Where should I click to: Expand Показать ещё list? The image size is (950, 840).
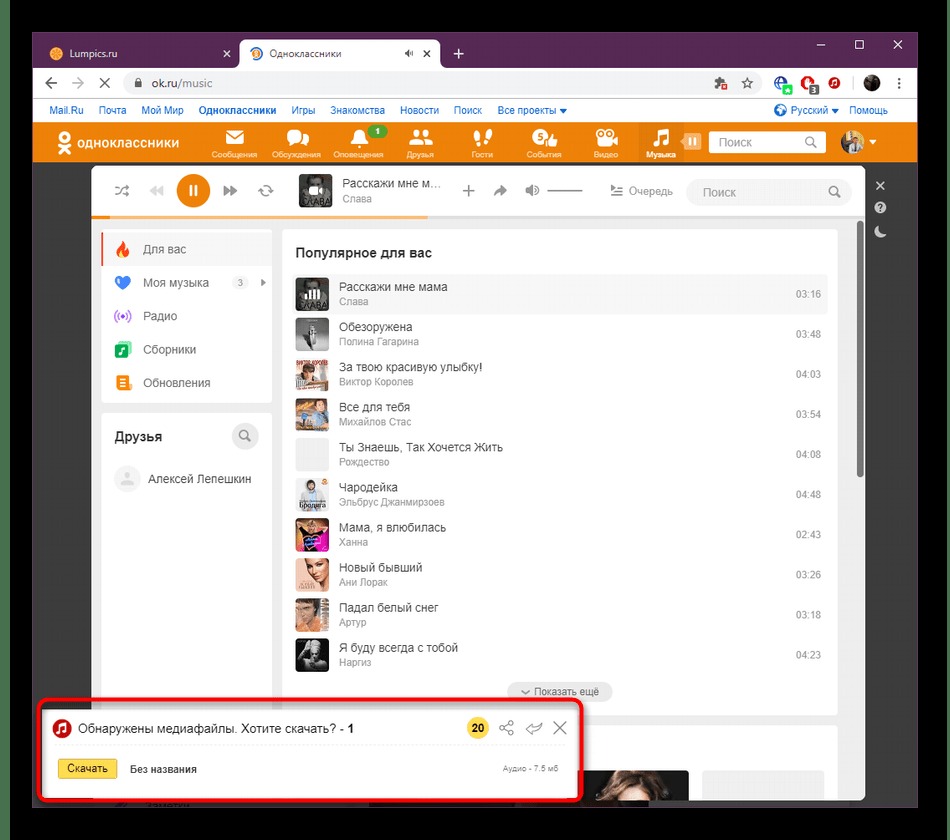(x=560, y=692)
